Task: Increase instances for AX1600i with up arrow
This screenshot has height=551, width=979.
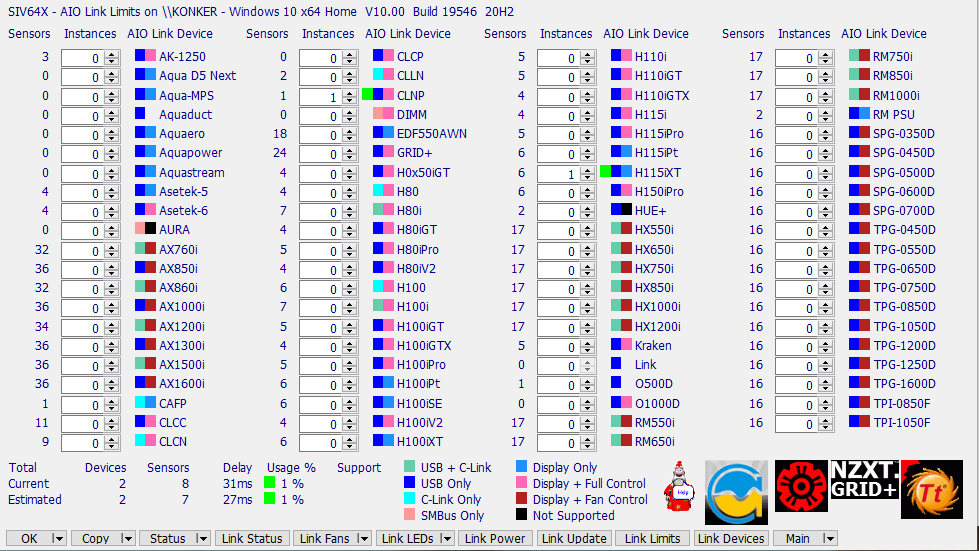Action: pyautogui.click(x=112, y=381)
